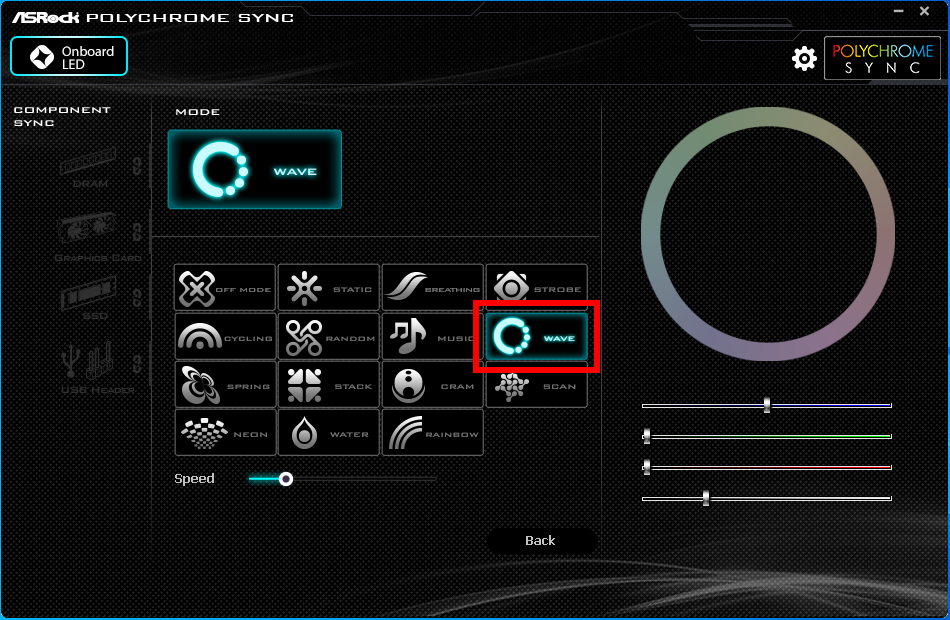This screenshot has width=950, height=620.
Task: Minimize the Polychrome Sync window
Action: (899, 12)
